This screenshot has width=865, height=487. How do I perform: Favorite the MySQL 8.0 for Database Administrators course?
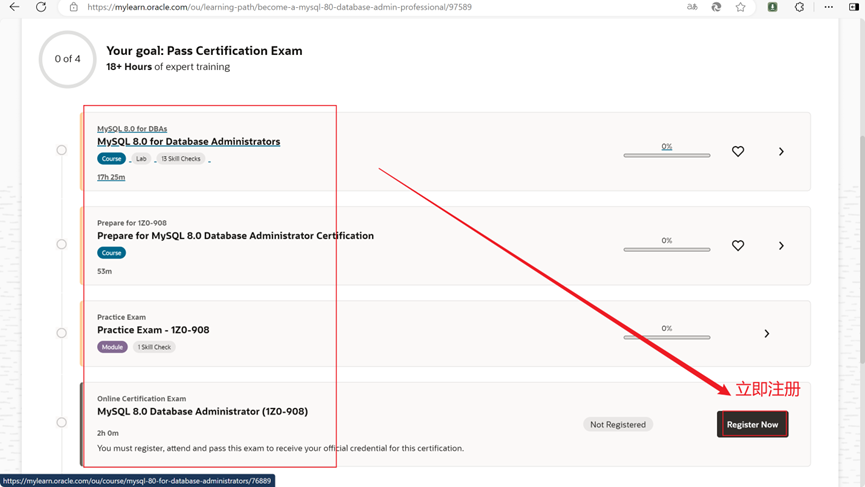click(738, 151)
